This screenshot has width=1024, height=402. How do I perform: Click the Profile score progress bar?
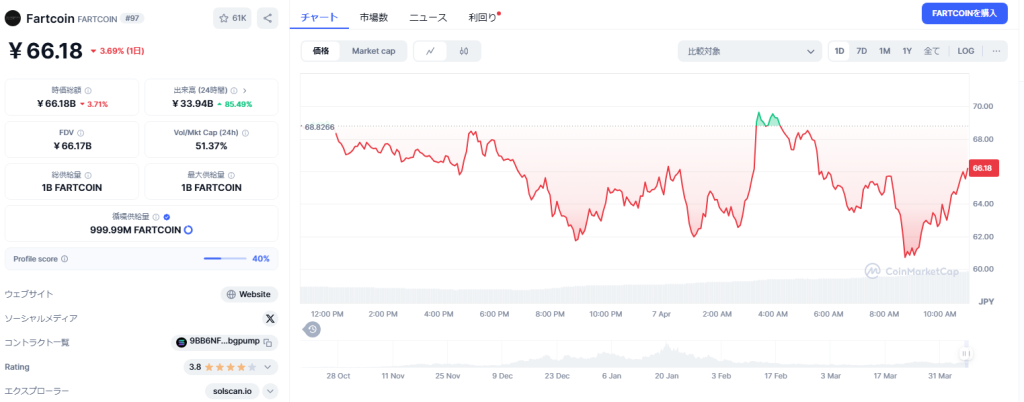[225, 258]
